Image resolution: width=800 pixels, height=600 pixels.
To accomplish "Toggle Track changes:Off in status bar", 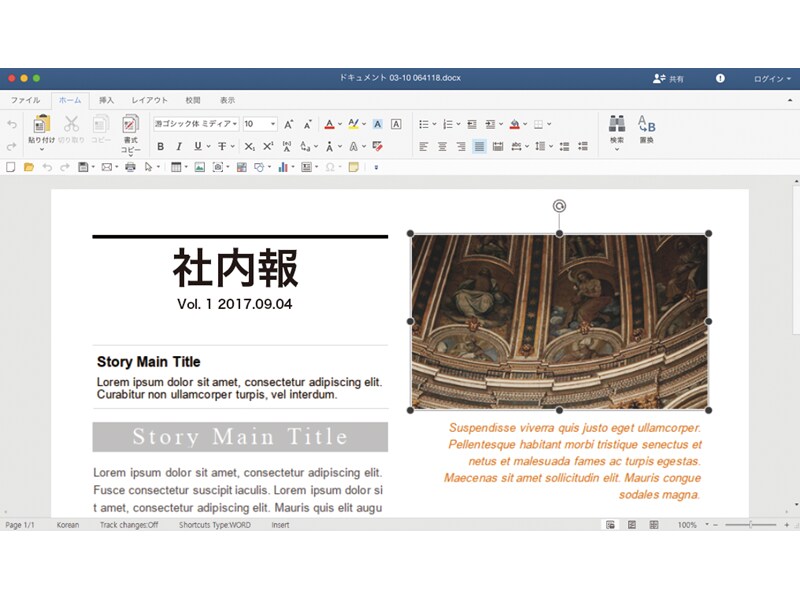I will pos(129,525).
